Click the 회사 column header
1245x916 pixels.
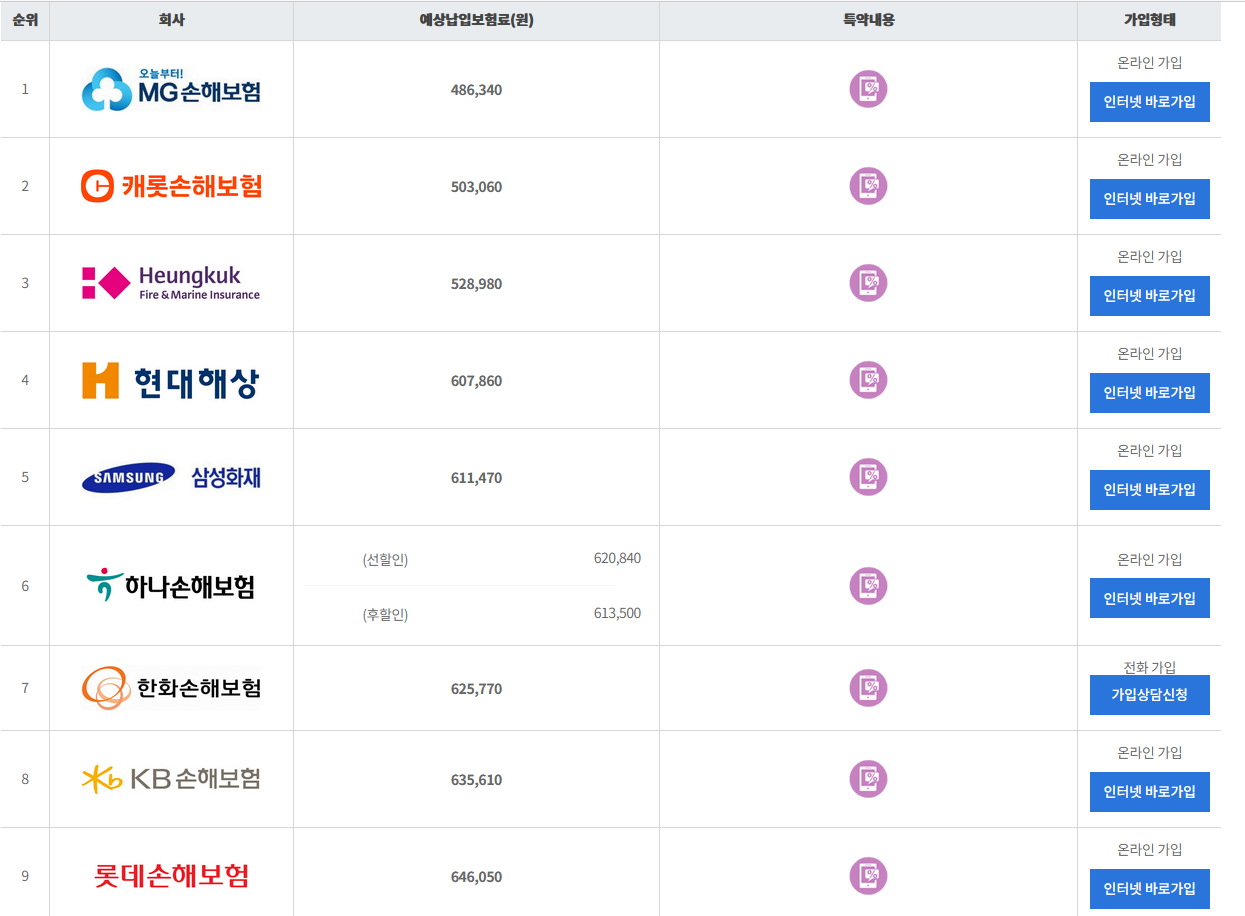(171, 20)
